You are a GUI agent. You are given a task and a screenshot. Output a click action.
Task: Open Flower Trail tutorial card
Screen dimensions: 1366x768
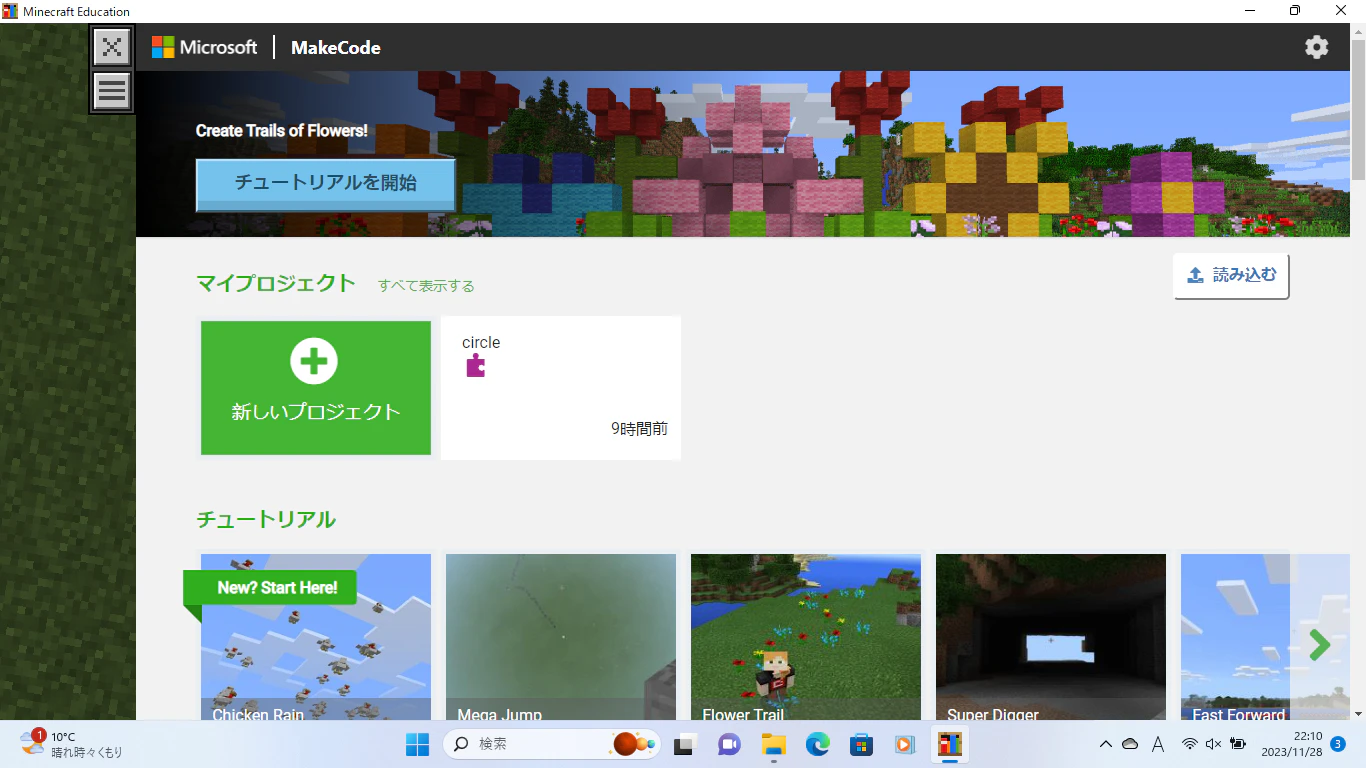coord(806,637)
